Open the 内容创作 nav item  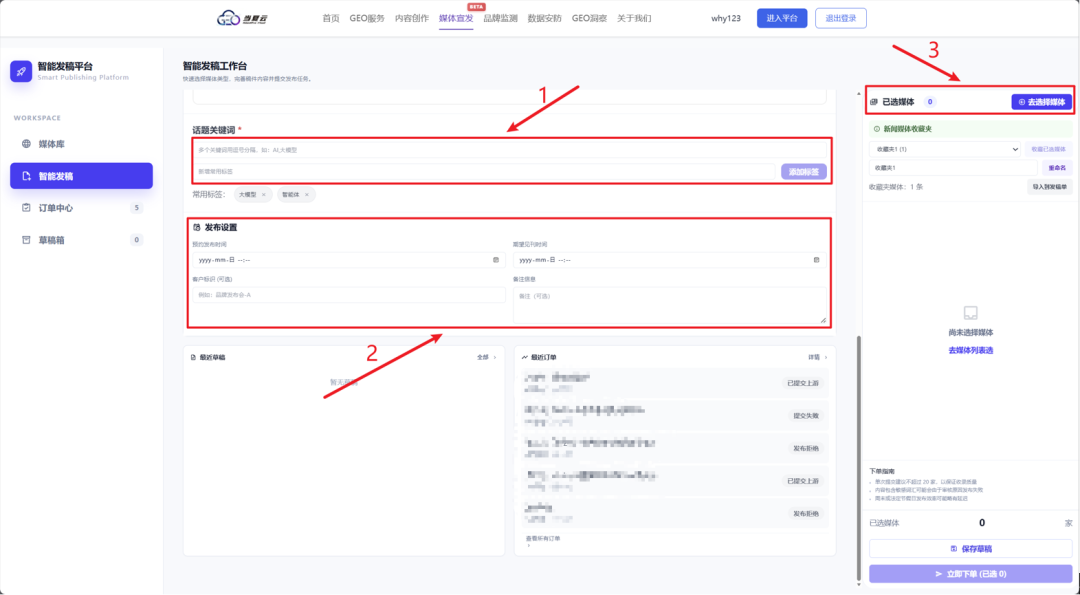pyautogui.click(x=412, y=19)
